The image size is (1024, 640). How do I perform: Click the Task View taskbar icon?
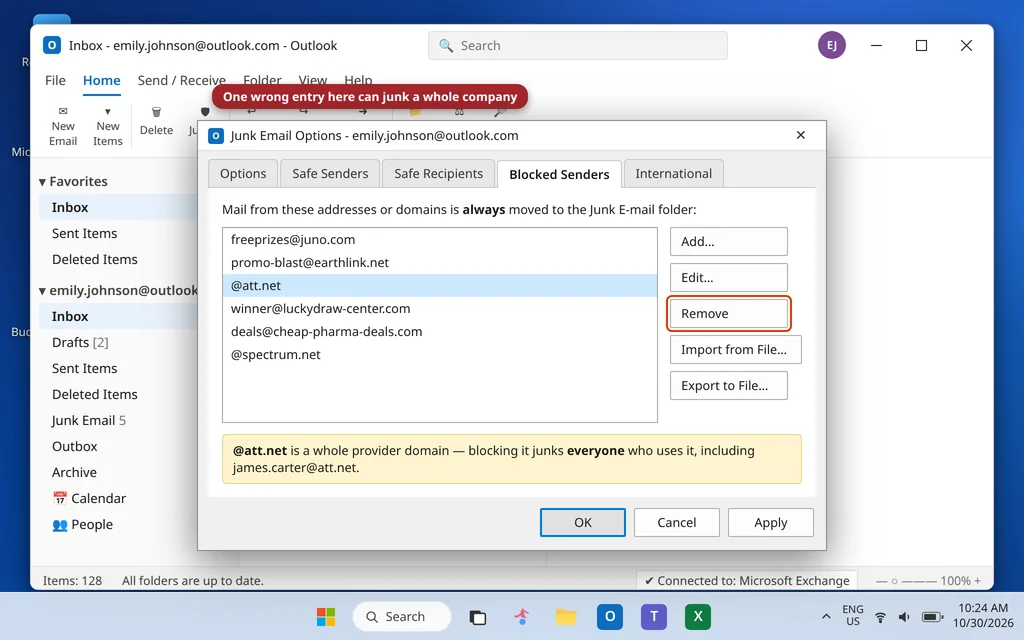tap(478, 616)
